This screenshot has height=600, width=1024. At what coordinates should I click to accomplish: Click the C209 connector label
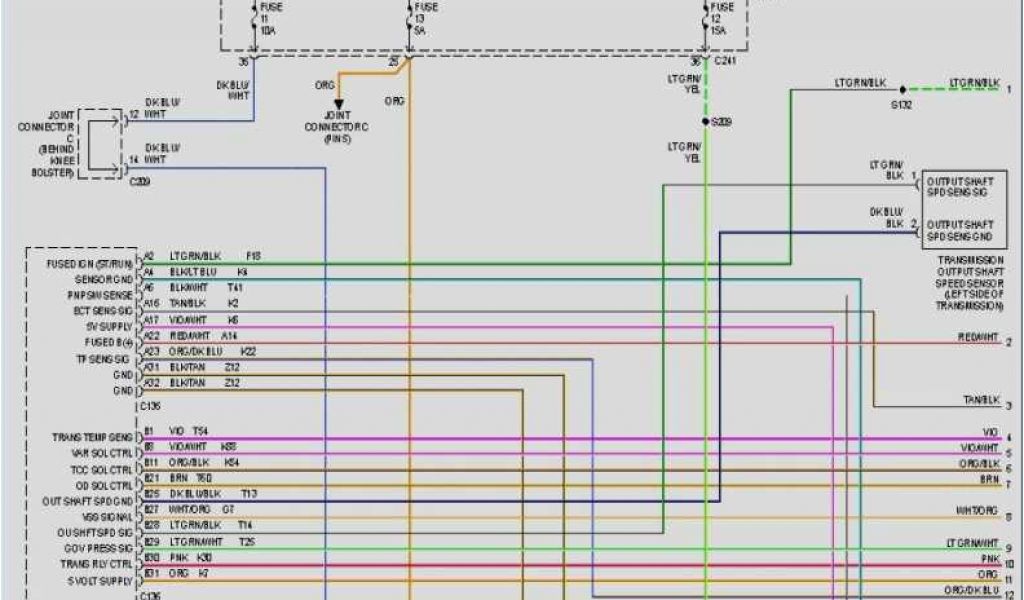click(x=138, y=182)
